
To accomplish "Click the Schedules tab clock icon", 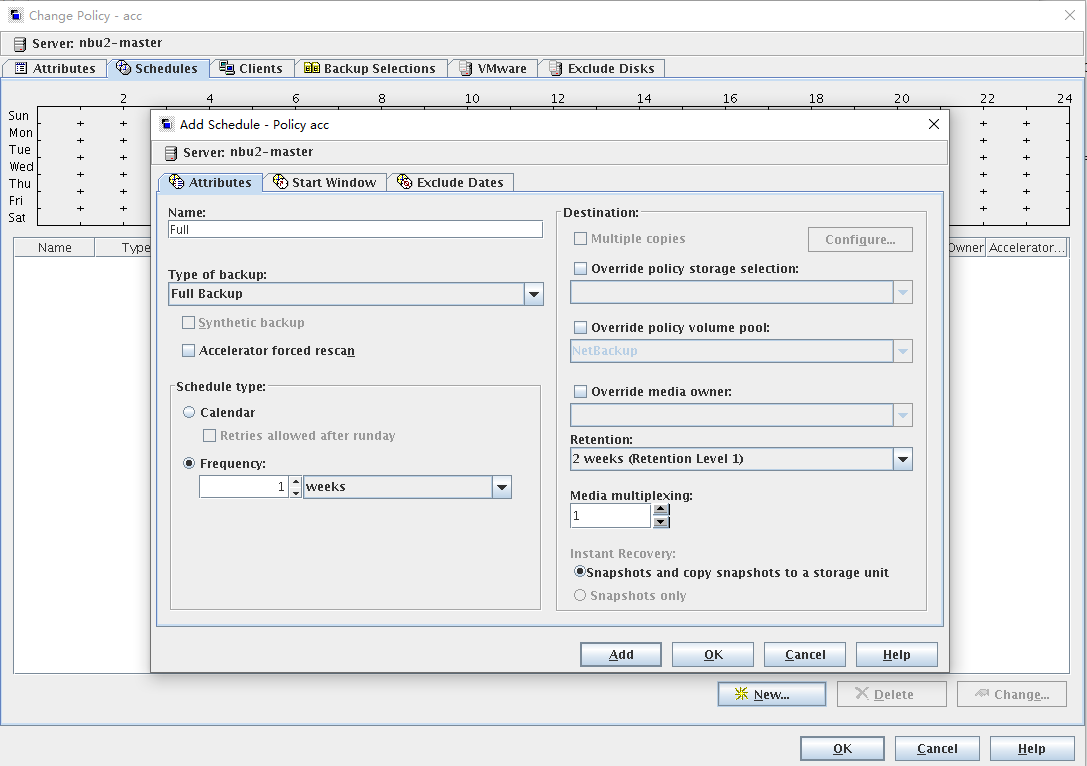I will tap(124, 68).
